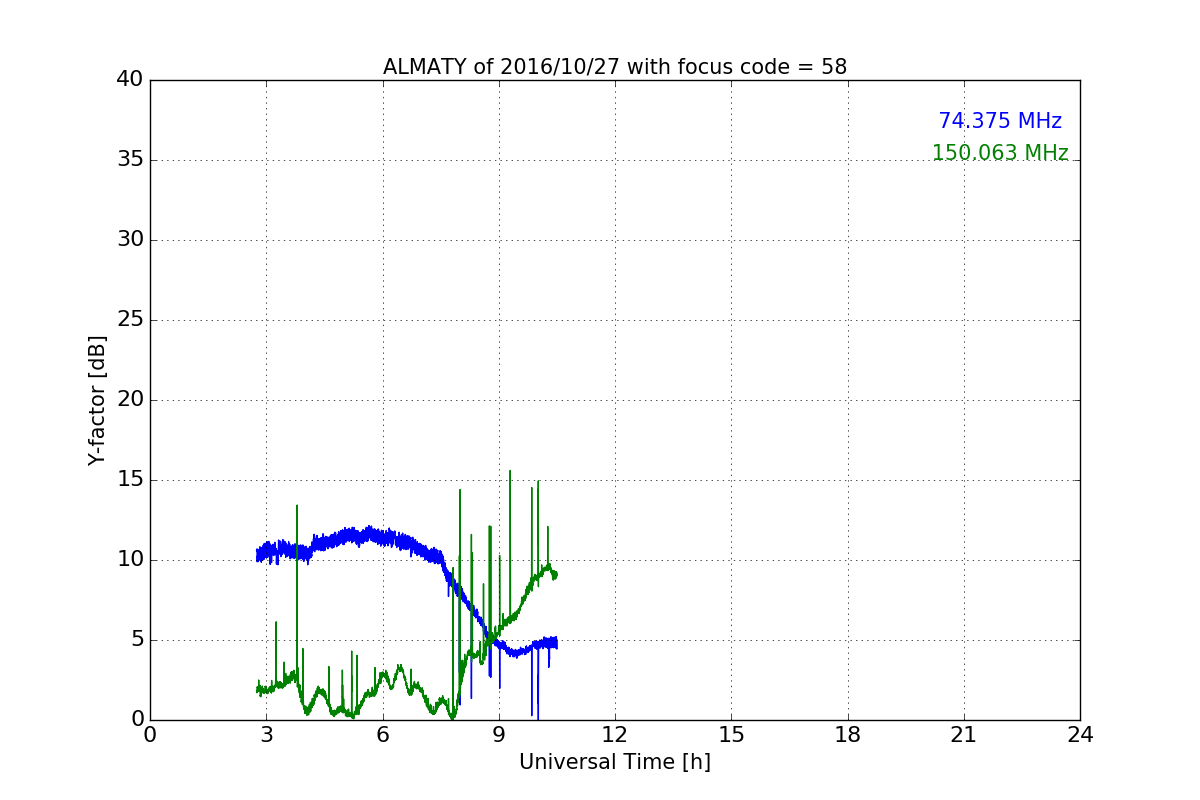The width and height of the screenshot is (1200, 800).
Task: Click x-axis tick label '3'
Action: [x=266, y=734]
